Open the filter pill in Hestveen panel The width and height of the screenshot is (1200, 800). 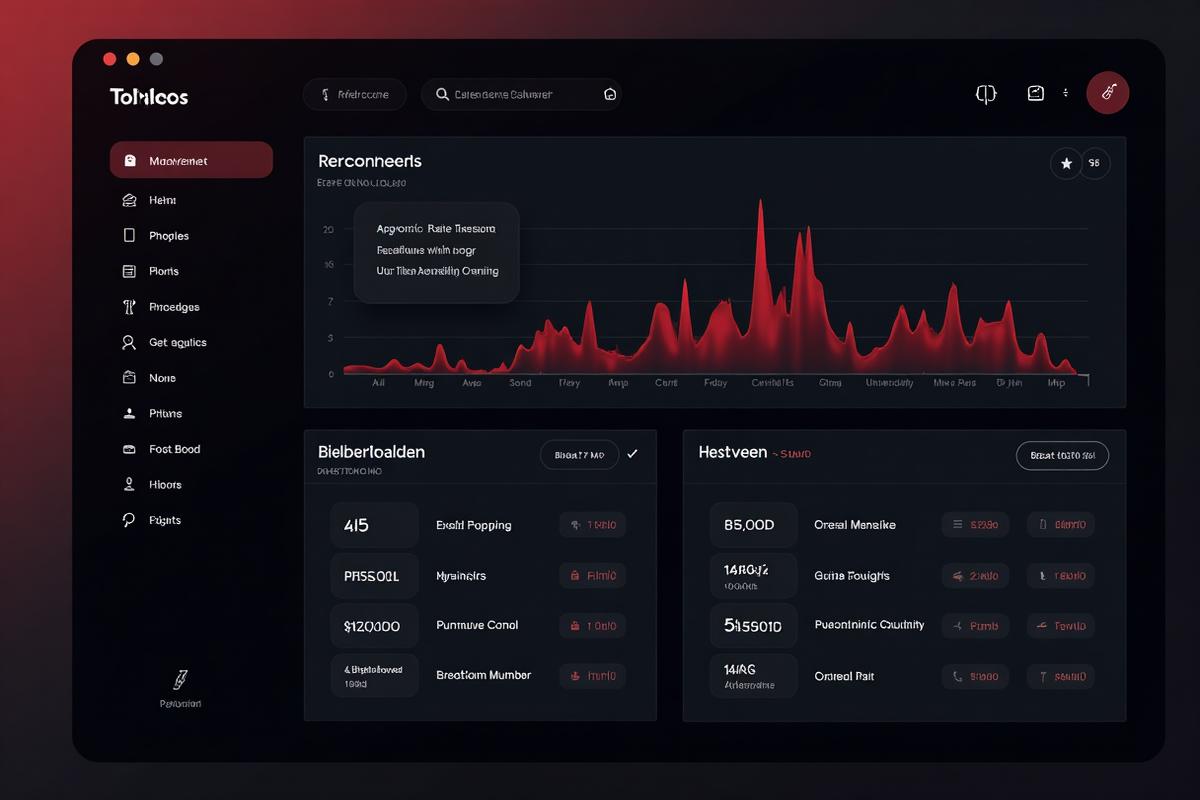pyautogui.click(x=1062, y=455)
